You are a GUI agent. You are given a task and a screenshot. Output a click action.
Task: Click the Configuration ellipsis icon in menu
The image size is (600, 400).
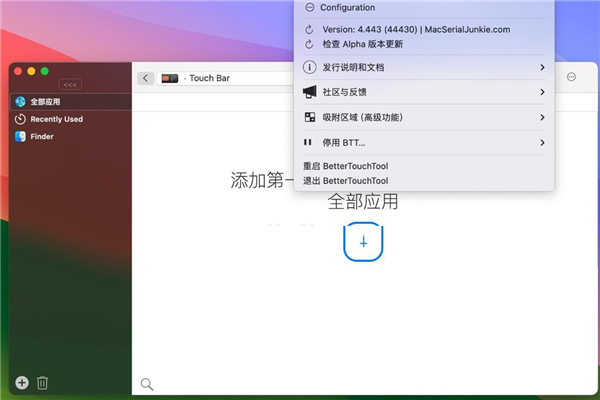click(310, 7)
